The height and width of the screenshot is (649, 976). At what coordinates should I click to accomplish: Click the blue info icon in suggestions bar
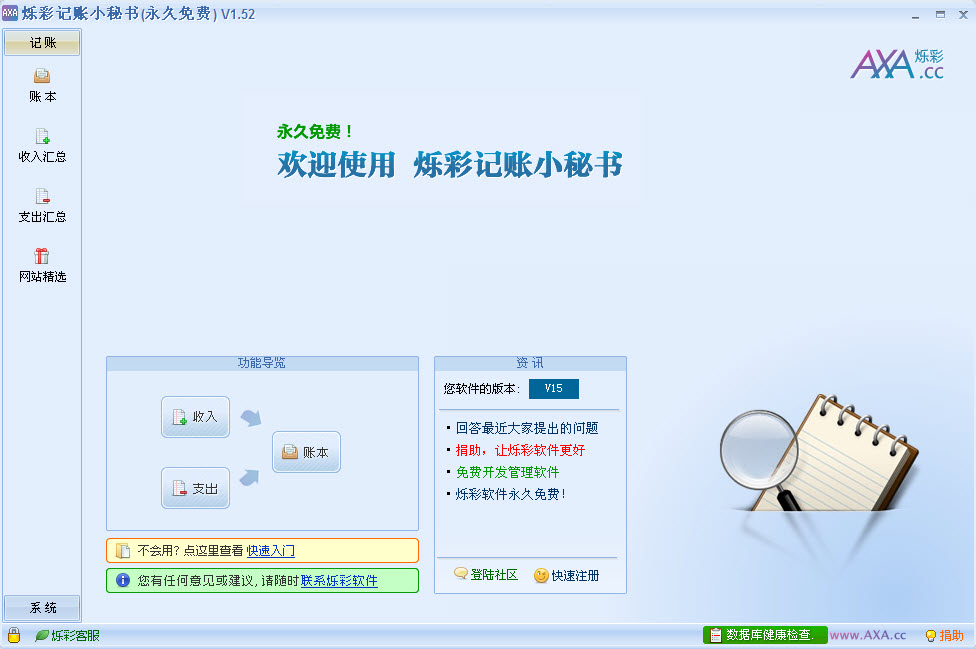click(x=123, y=580)
